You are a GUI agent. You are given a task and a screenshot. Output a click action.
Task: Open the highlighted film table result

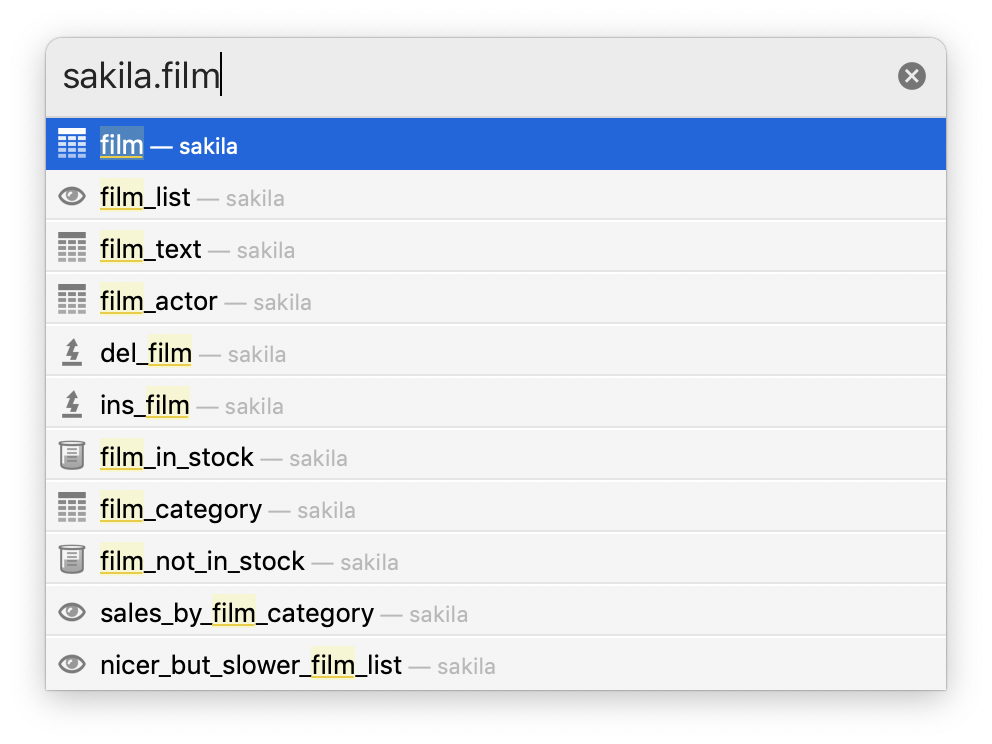pyautogui.click(x=496, y=144)
